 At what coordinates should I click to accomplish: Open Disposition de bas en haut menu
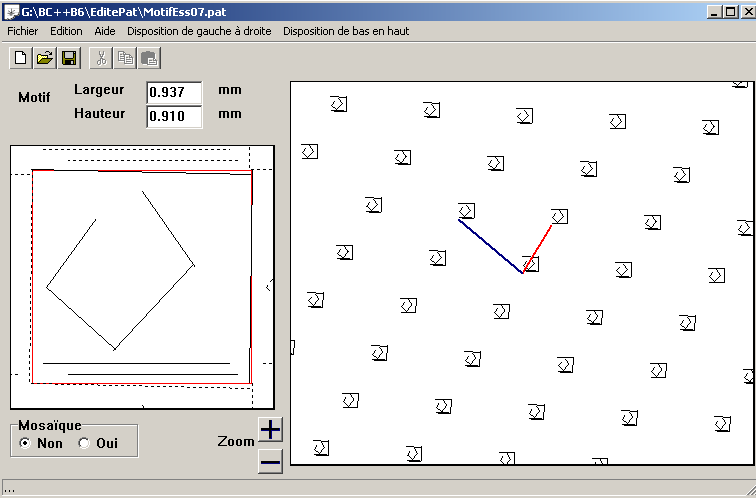(x=346, y=31)
